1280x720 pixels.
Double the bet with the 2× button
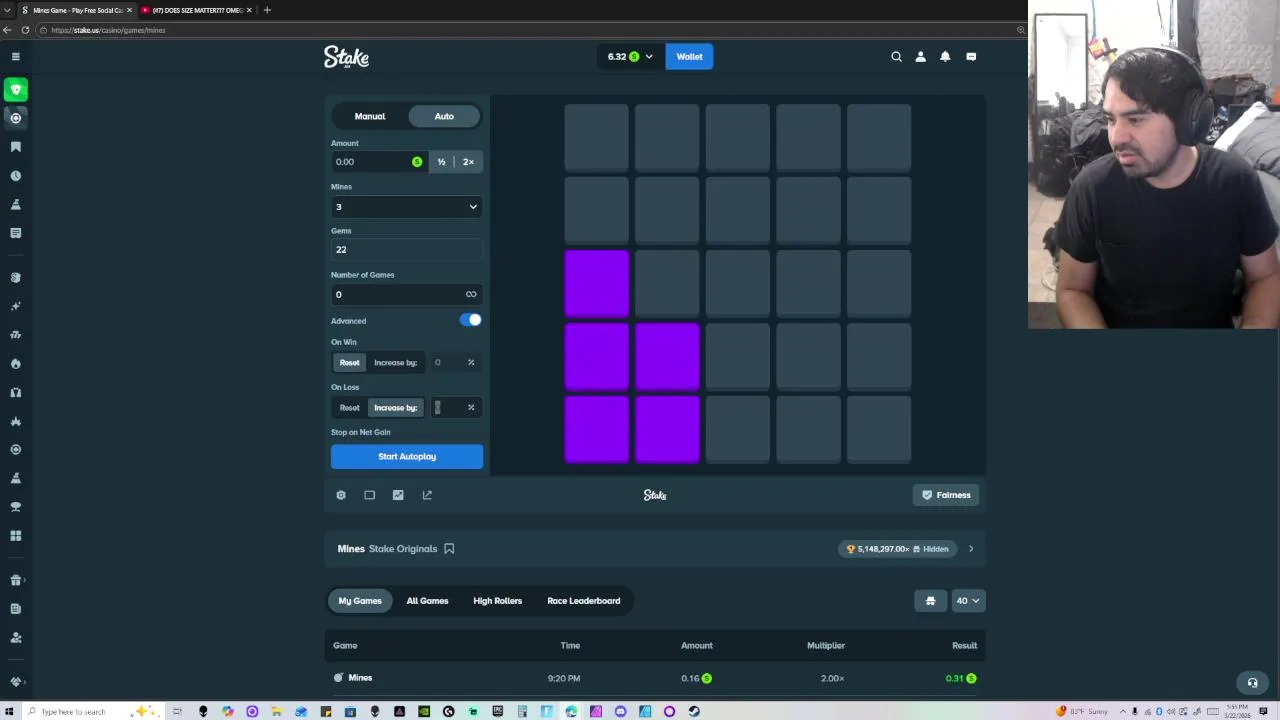click(x=468, y=162)
